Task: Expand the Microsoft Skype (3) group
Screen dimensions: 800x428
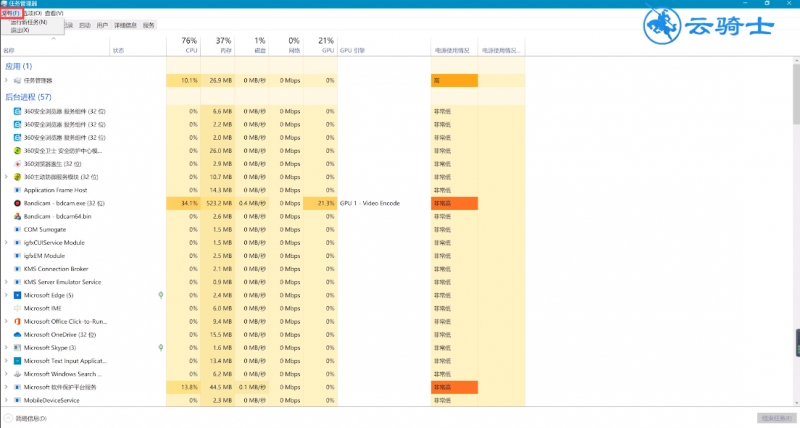Action: point(6,348)
